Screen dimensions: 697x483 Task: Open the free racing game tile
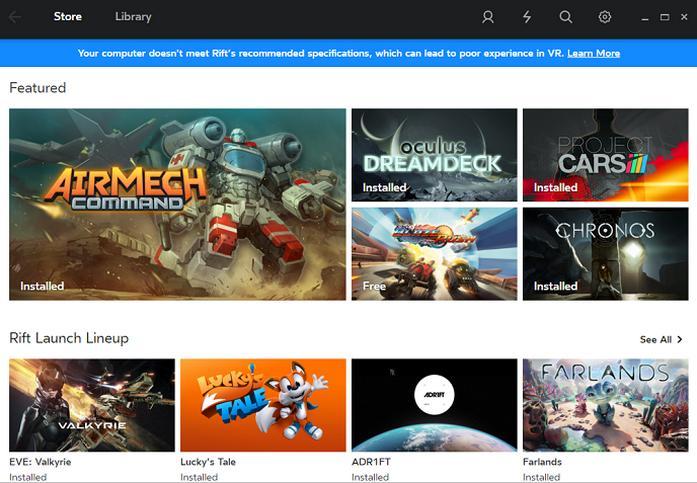pos(434,254)
